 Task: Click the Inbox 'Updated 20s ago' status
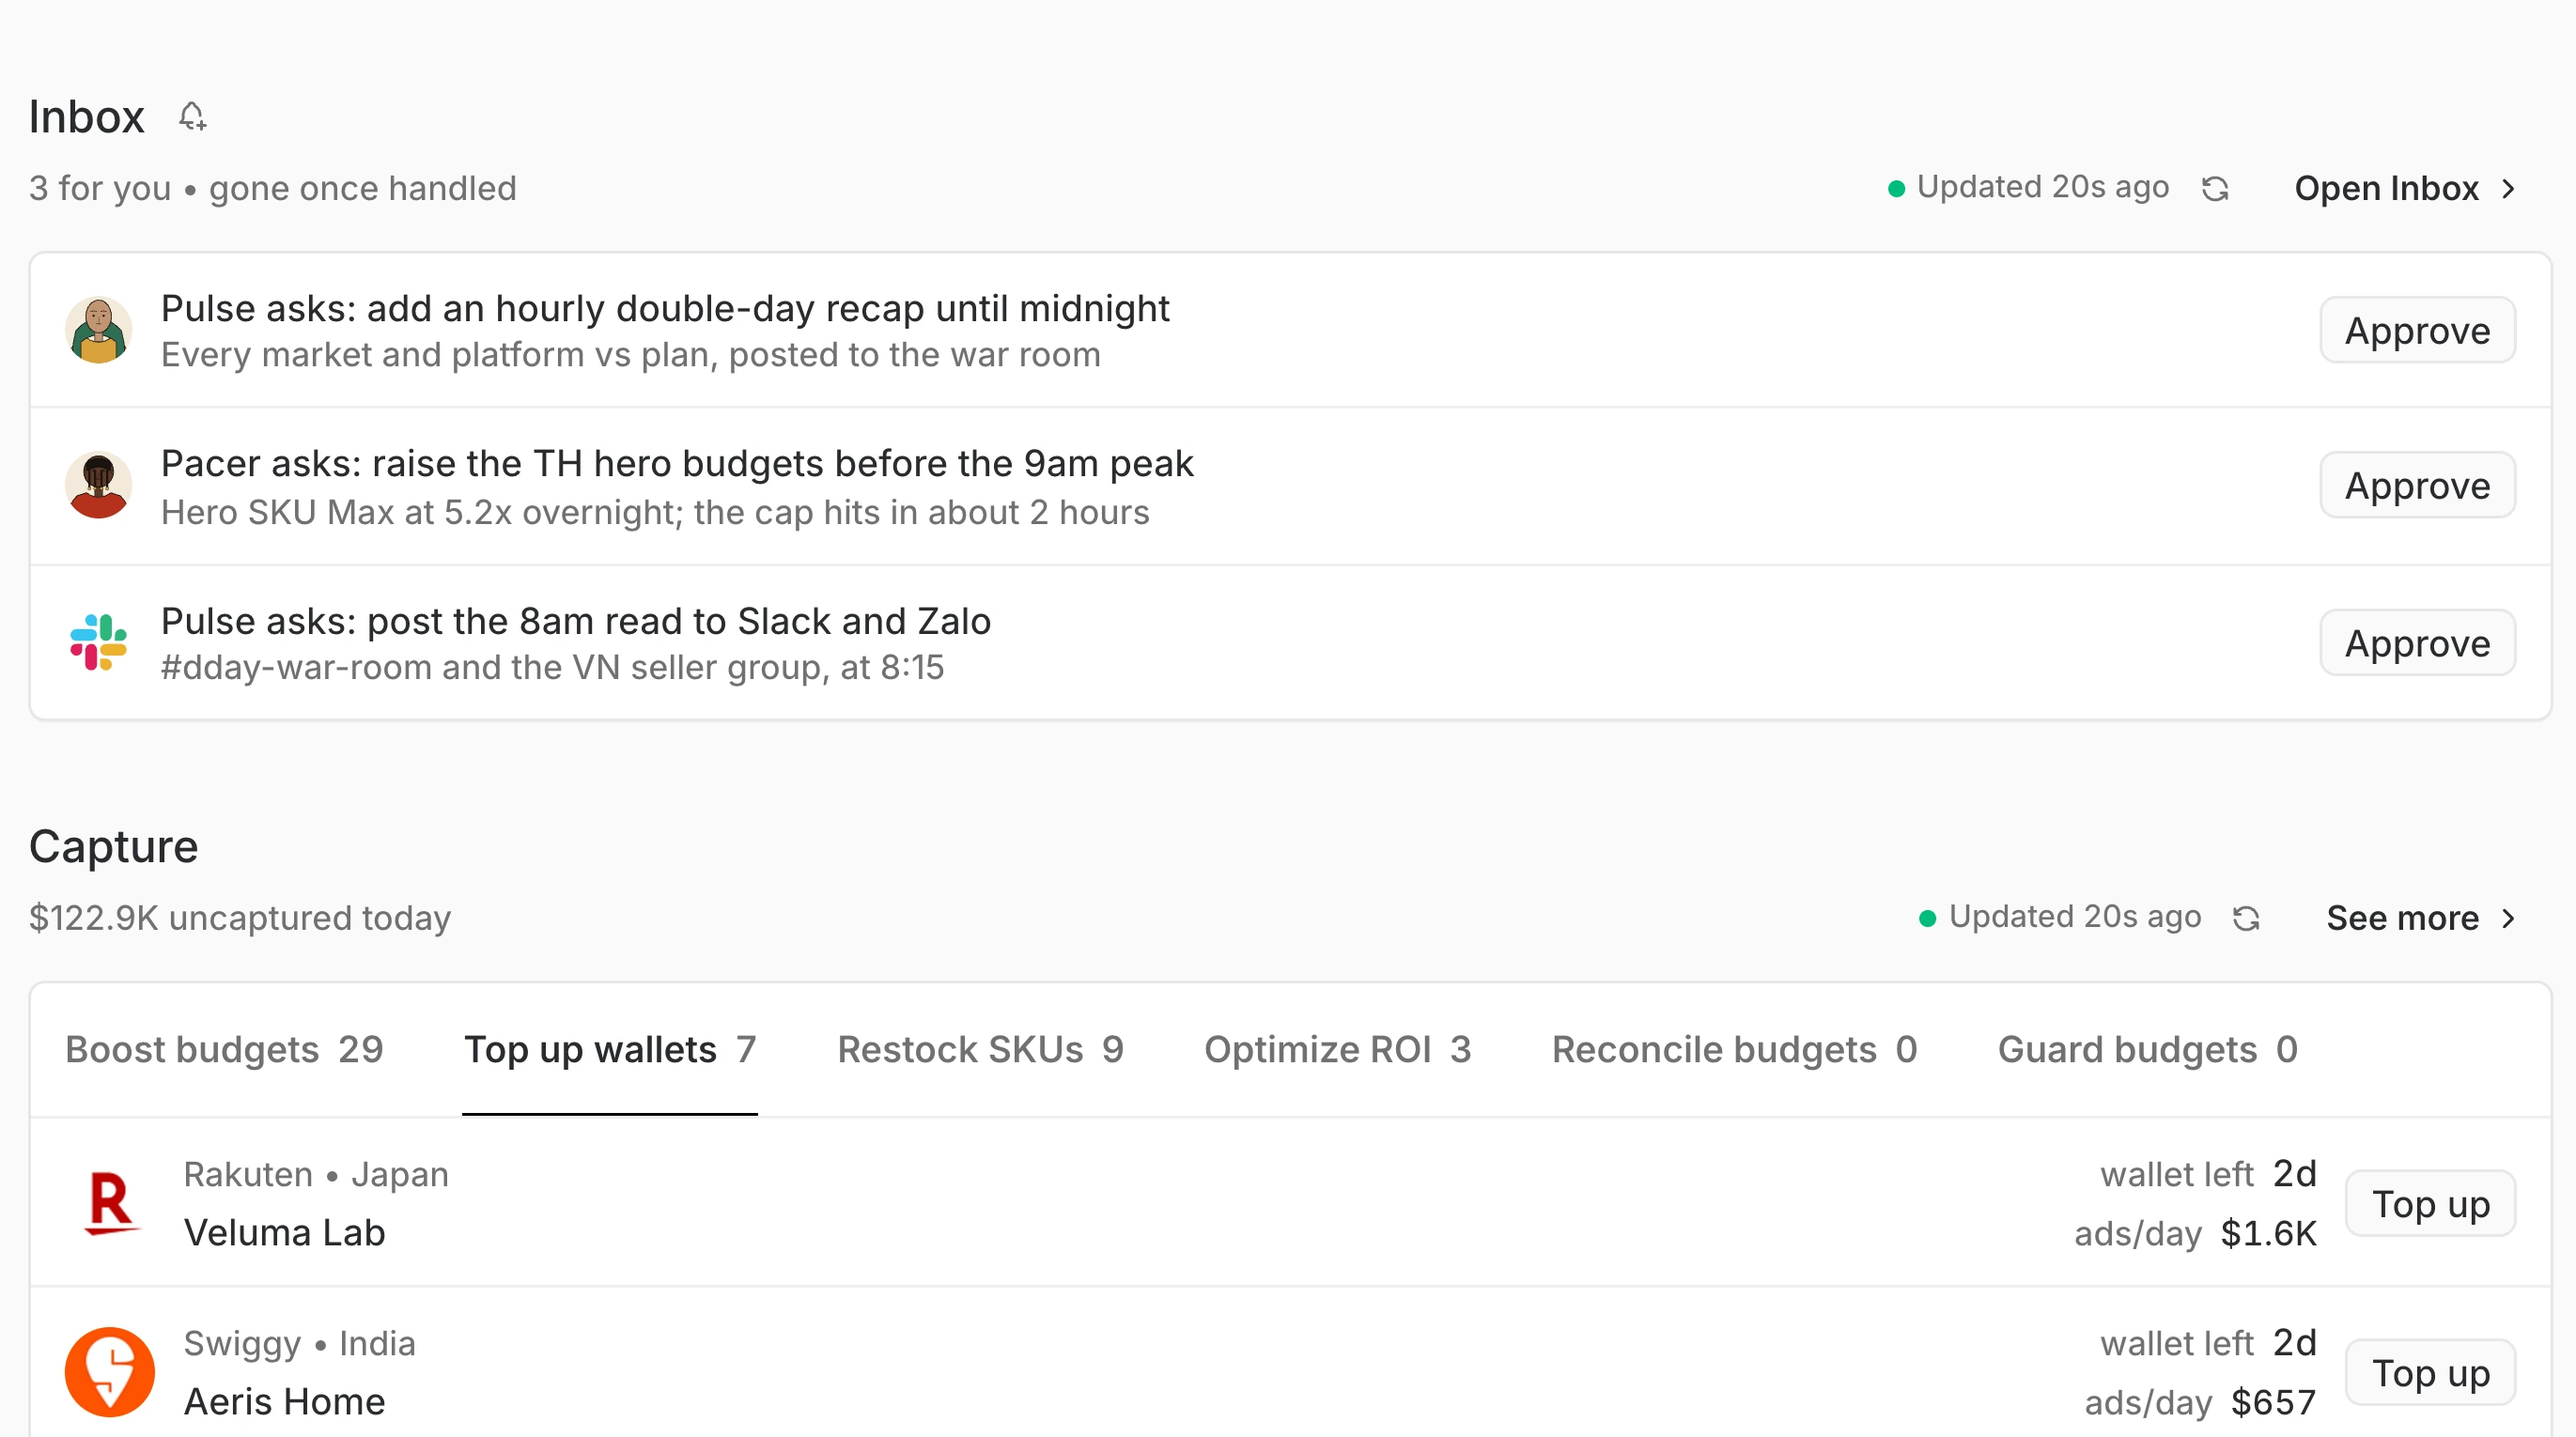(2029, 187)
